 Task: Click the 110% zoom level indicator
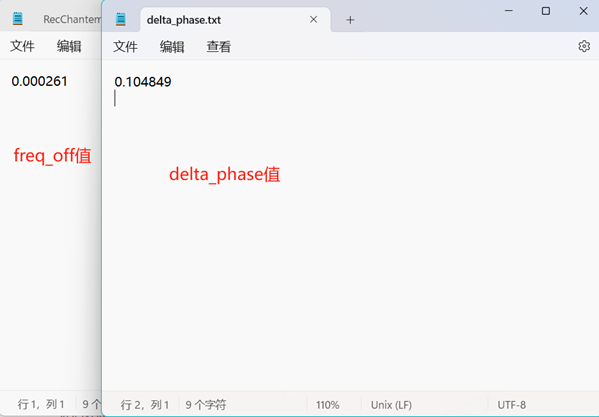pyautogui.click(x=327, y=405)
